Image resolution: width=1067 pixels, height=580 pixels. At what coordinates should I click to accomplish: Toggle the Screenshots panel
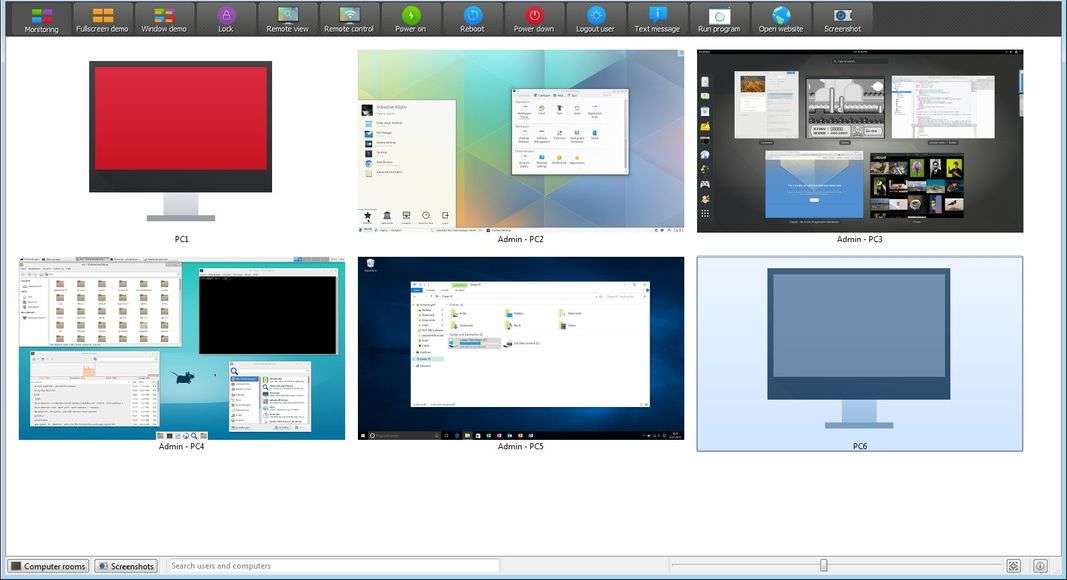126,566
